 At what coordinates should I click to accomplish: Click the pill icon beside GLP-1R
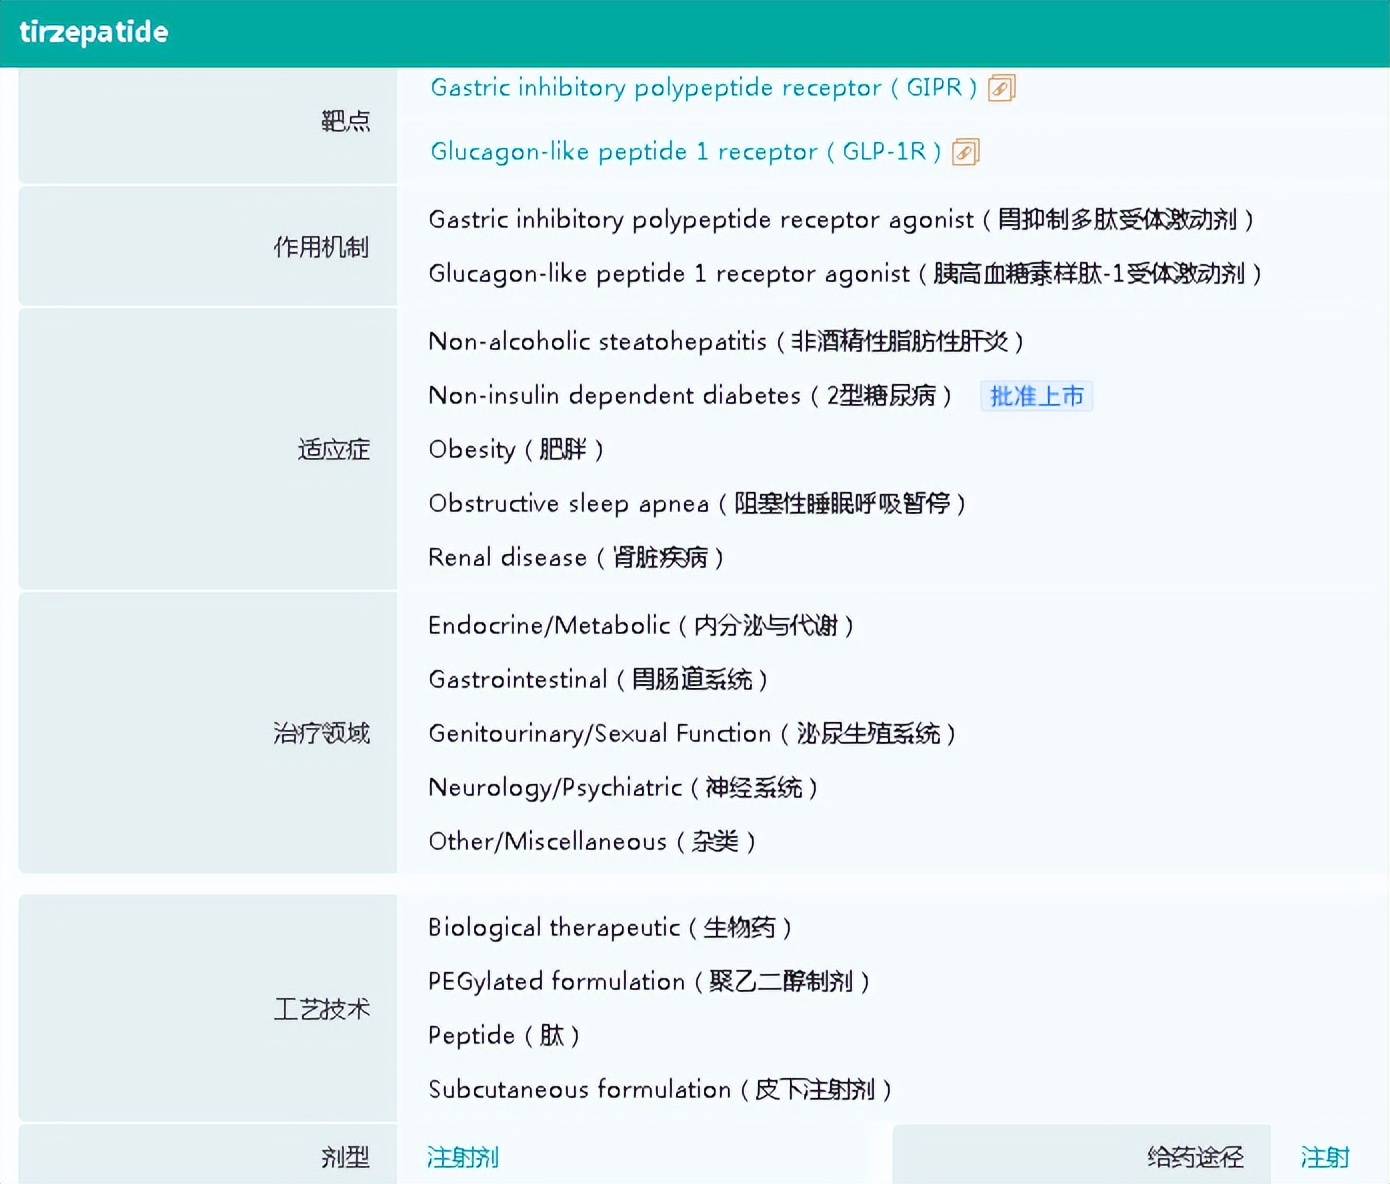[x=965, y=152]
